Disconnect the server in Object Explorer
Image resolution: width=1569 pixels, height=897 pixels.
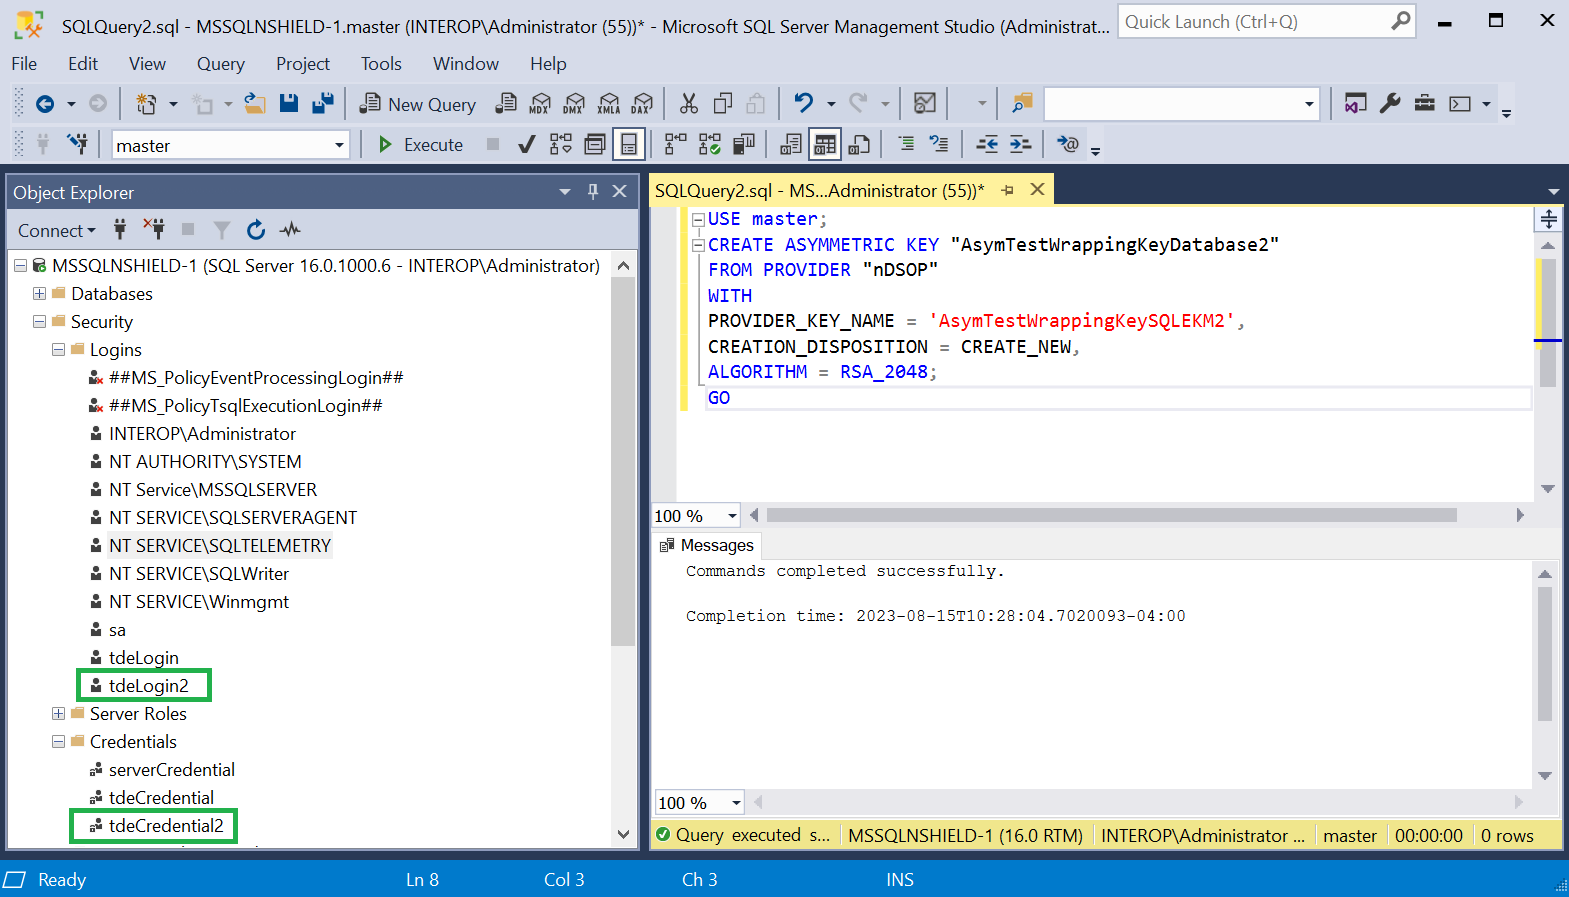point(154,230)
